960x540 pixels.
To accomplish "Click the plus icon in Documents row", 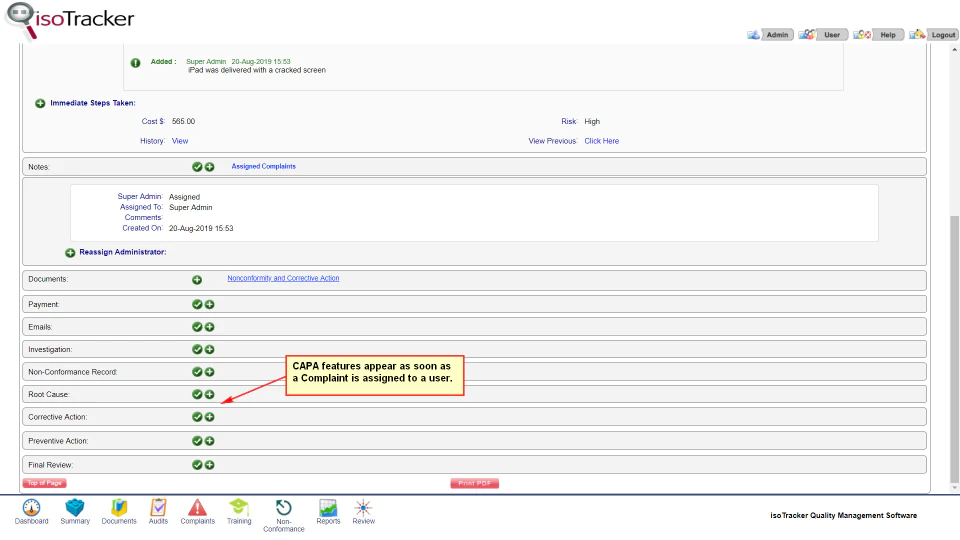I will 197,280.
